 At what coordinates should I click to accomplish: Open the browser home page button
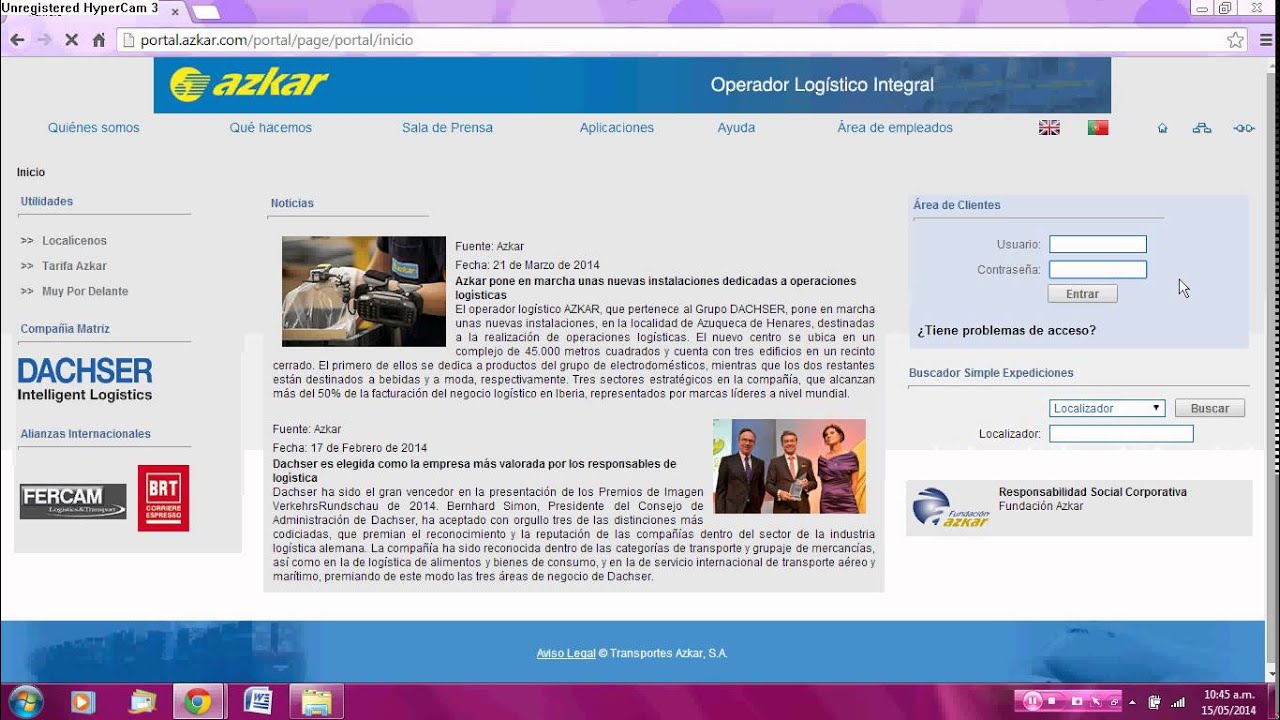[x=99, y=40]
